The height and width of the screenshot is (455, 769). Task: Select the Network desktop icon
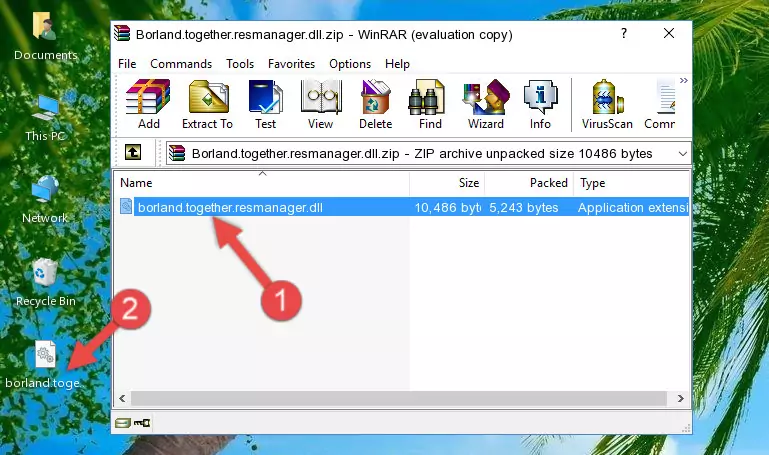(x=45, y=200)
